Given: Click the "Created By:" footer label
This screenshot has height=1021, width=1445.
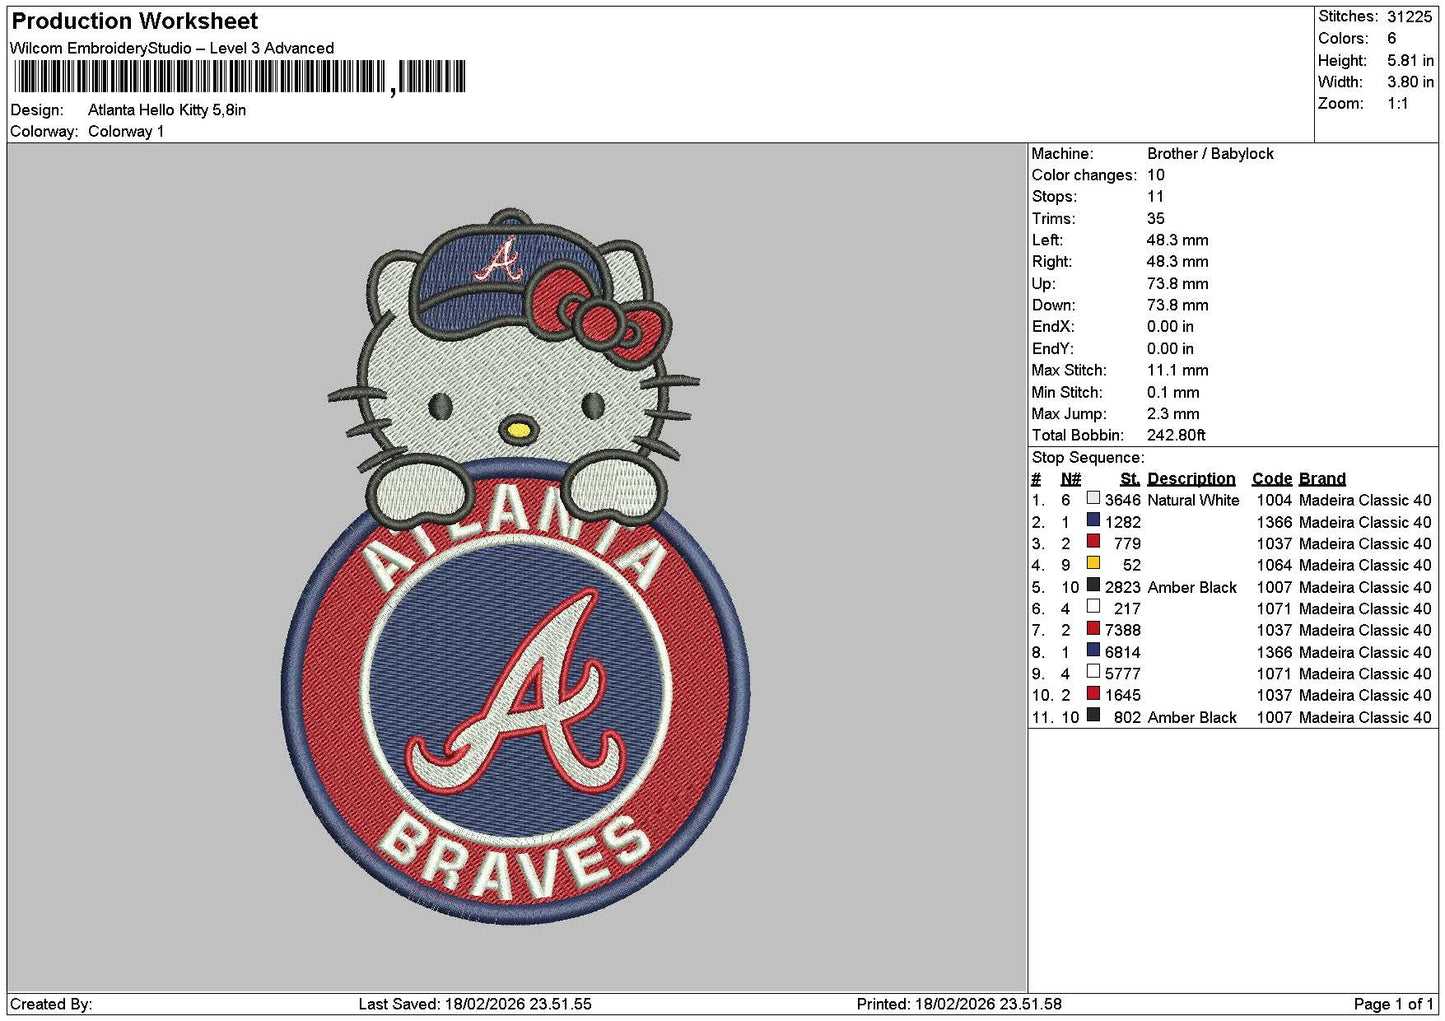Looking at the screenshot, I should tap(51, 1004).
